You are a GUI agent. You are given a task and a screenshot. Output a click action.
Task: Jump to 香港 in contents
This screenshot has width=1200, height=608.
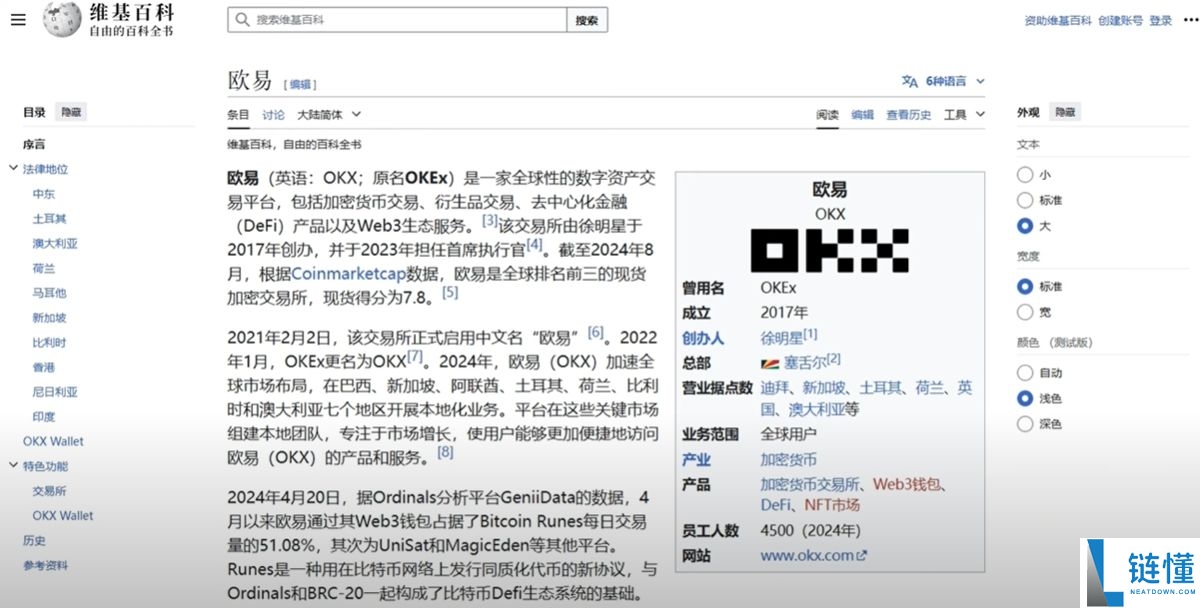coord(43,367)
